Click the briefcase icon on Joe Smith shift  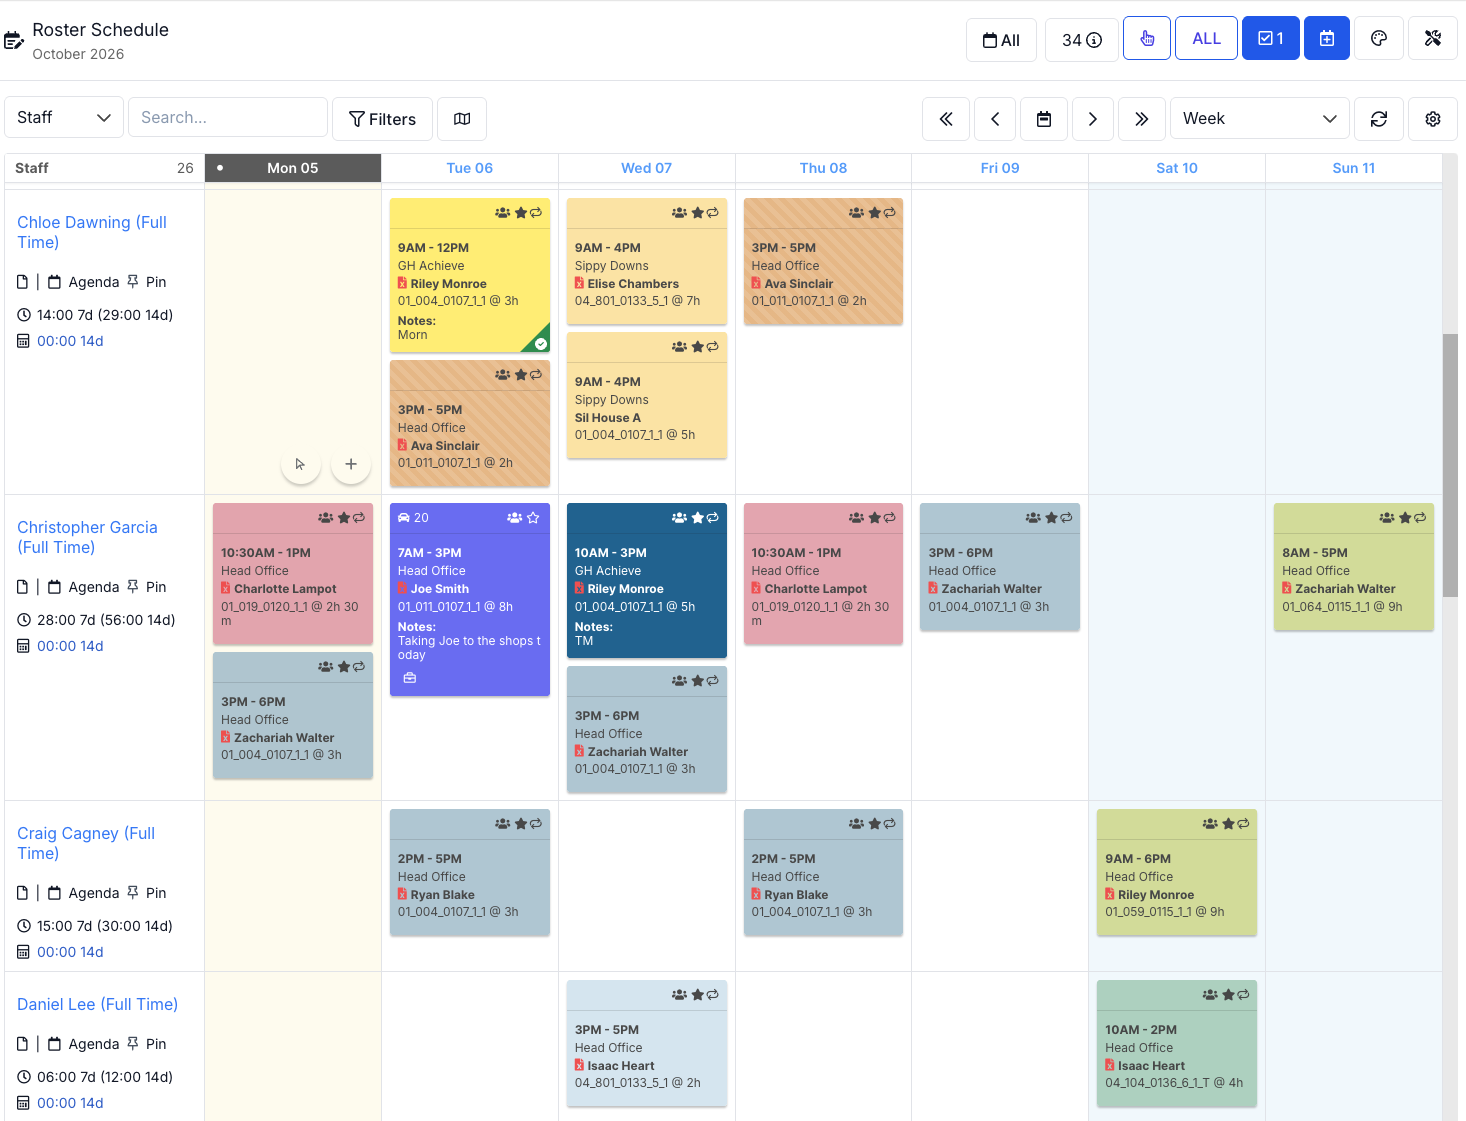pyautogui.click(x=410, y=678)
